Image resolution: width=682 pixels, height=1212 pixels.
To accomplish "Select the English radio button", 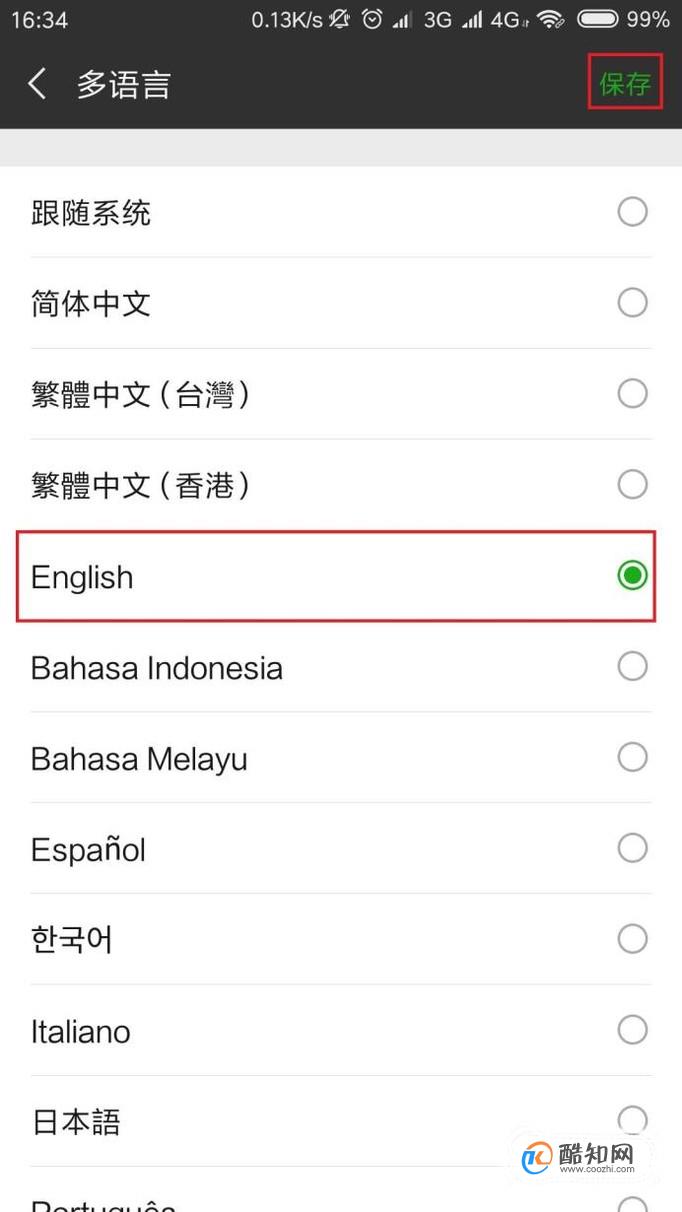I will click(632, 575).
